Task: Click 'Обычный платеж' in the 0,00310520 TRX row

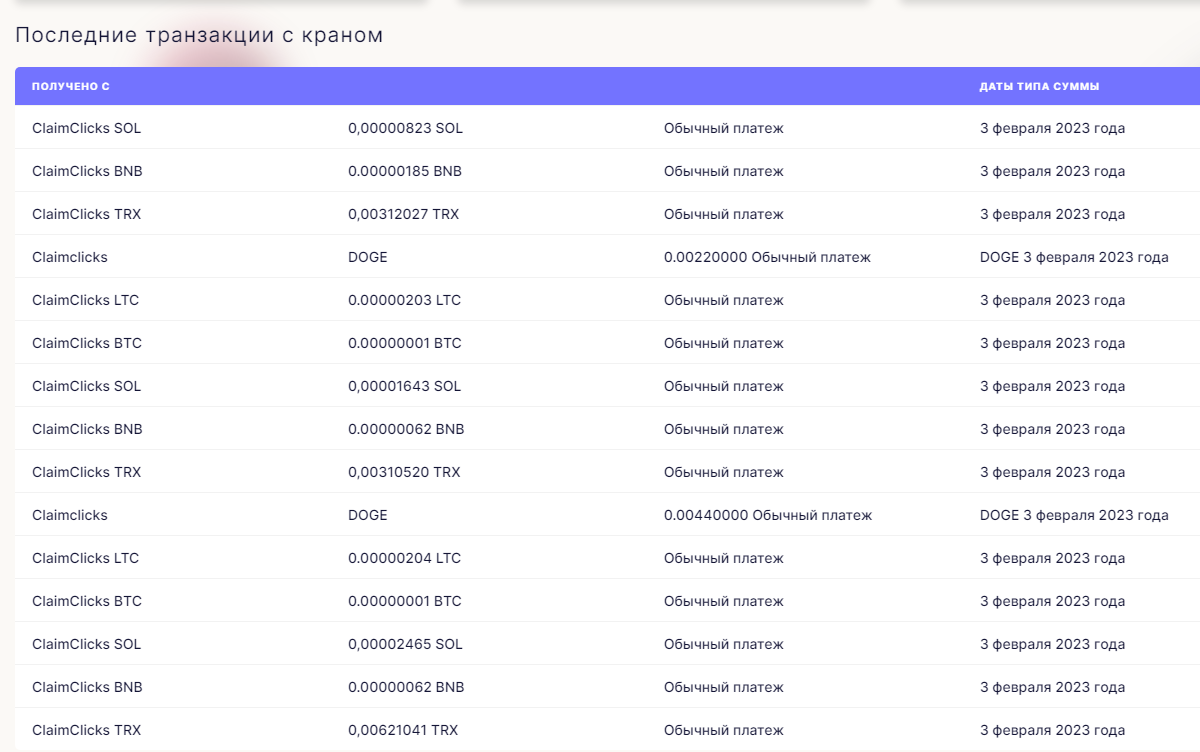Action: click(x=724, y=472)
